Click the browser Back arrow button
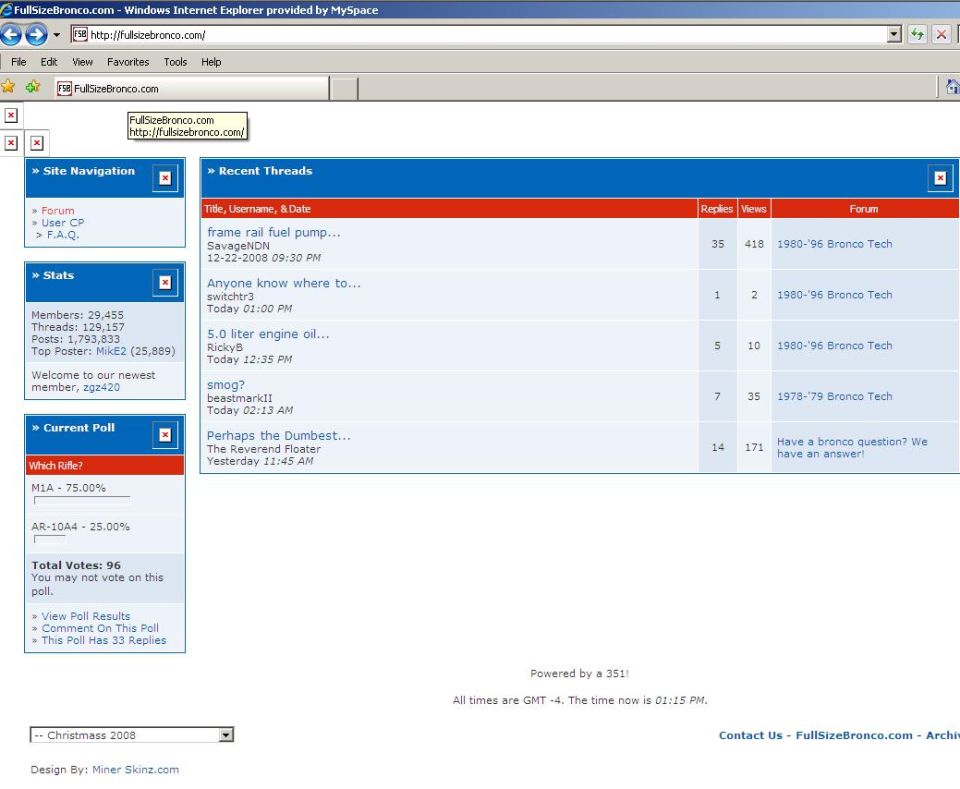 [x=10, y=35]
